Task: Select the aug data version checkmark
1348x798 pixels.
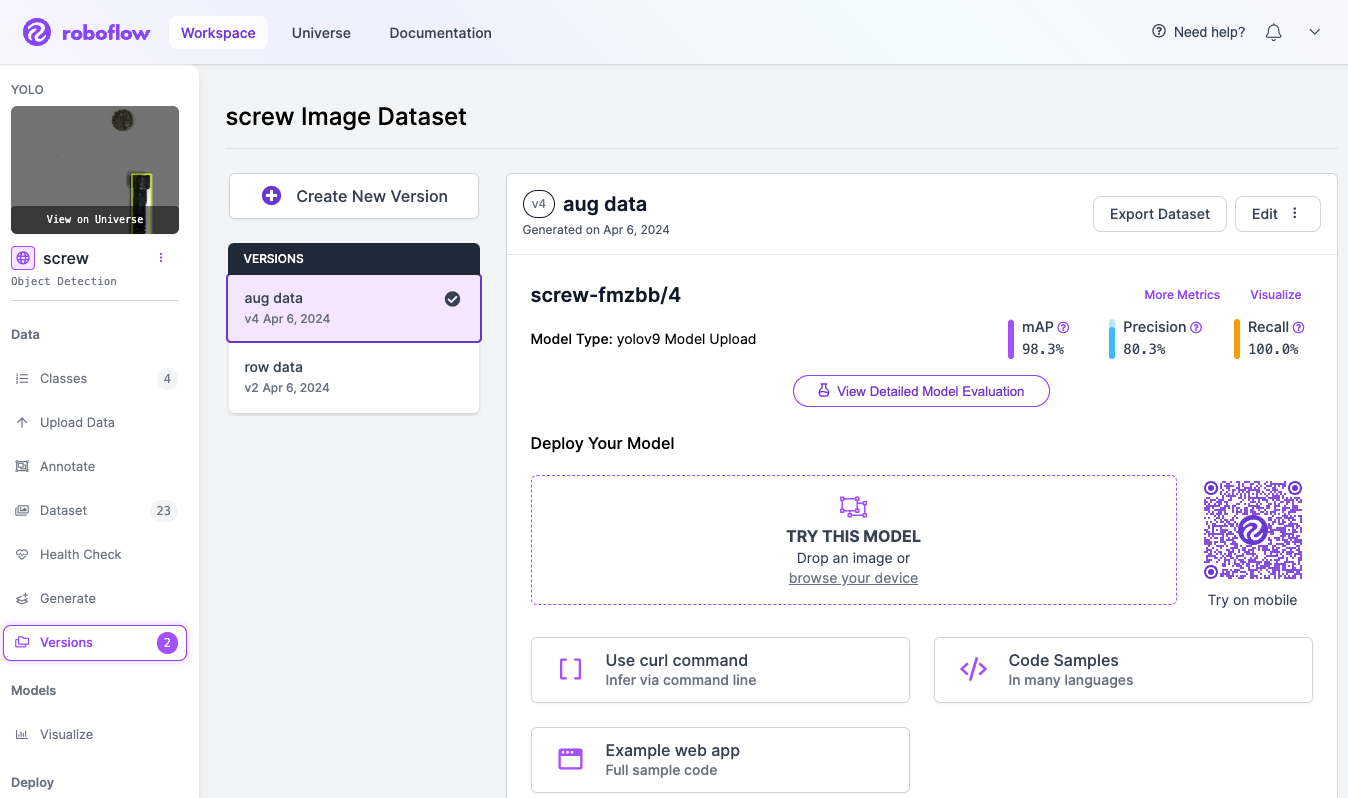Action: pyautogui.click(x=452, y=299)
